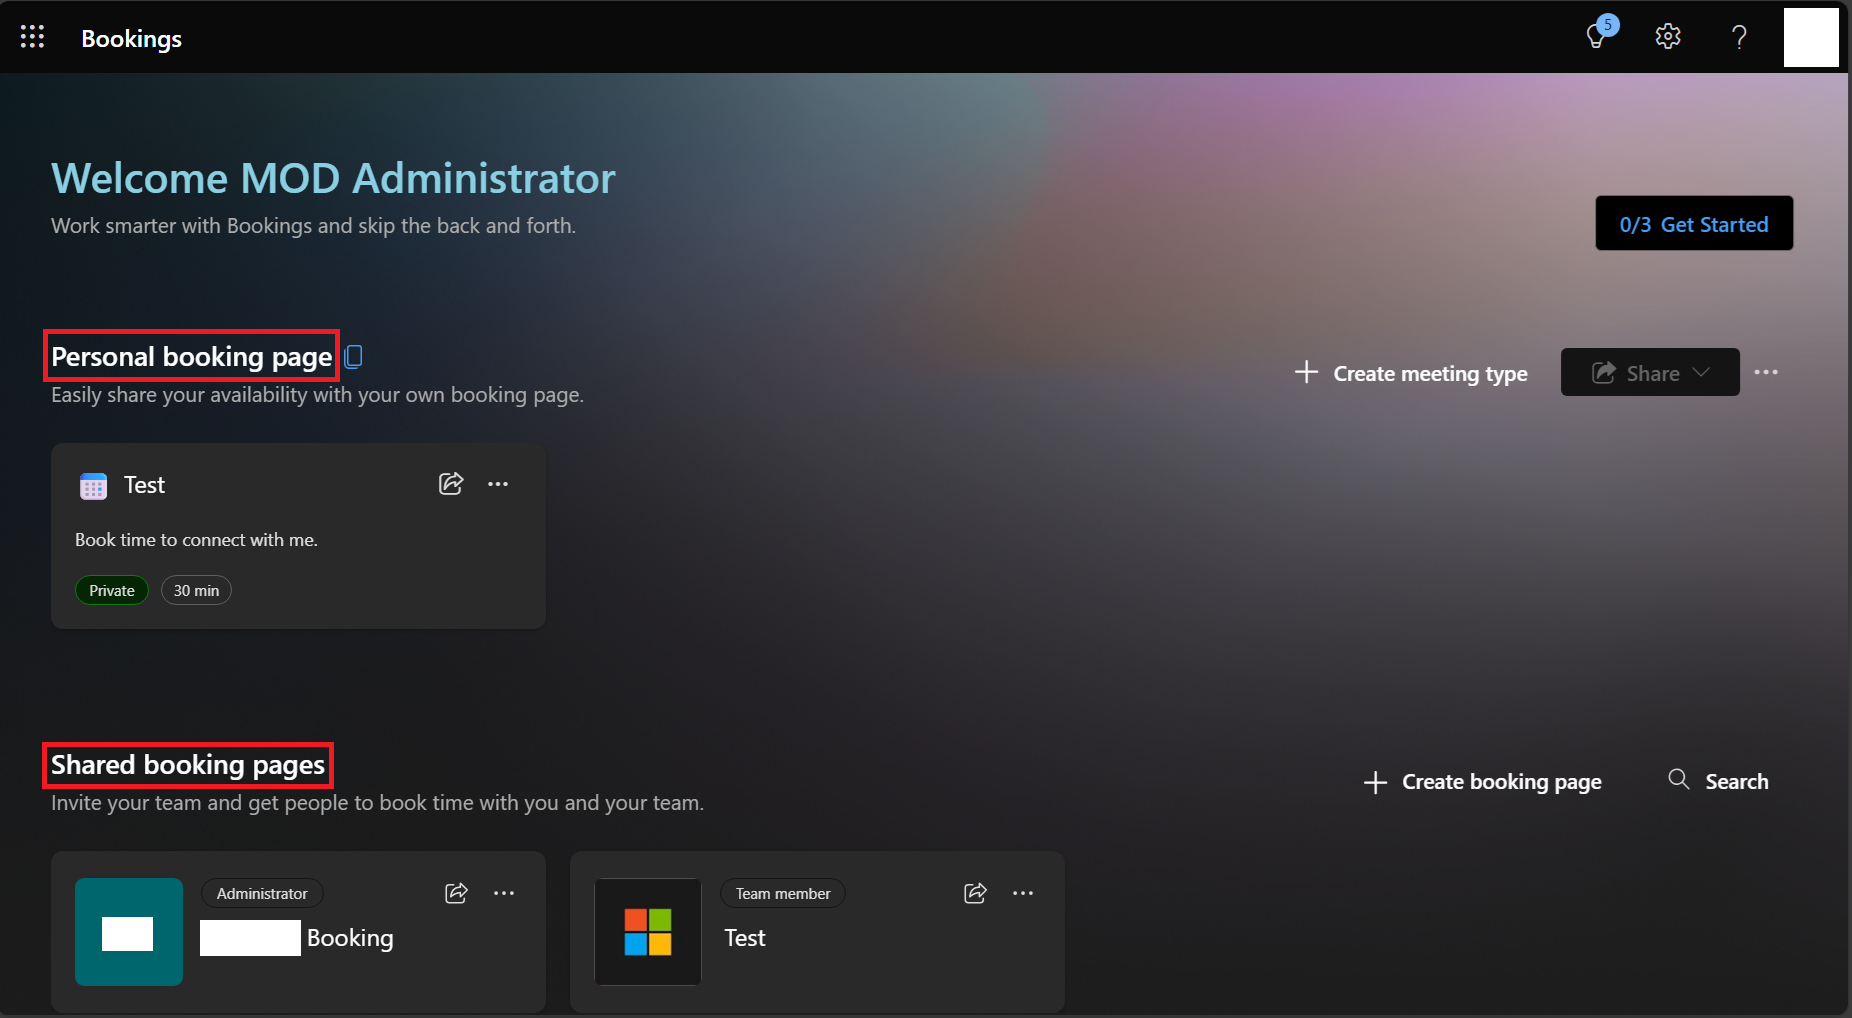Click the Shared booking pages heading

click(188, 765)
